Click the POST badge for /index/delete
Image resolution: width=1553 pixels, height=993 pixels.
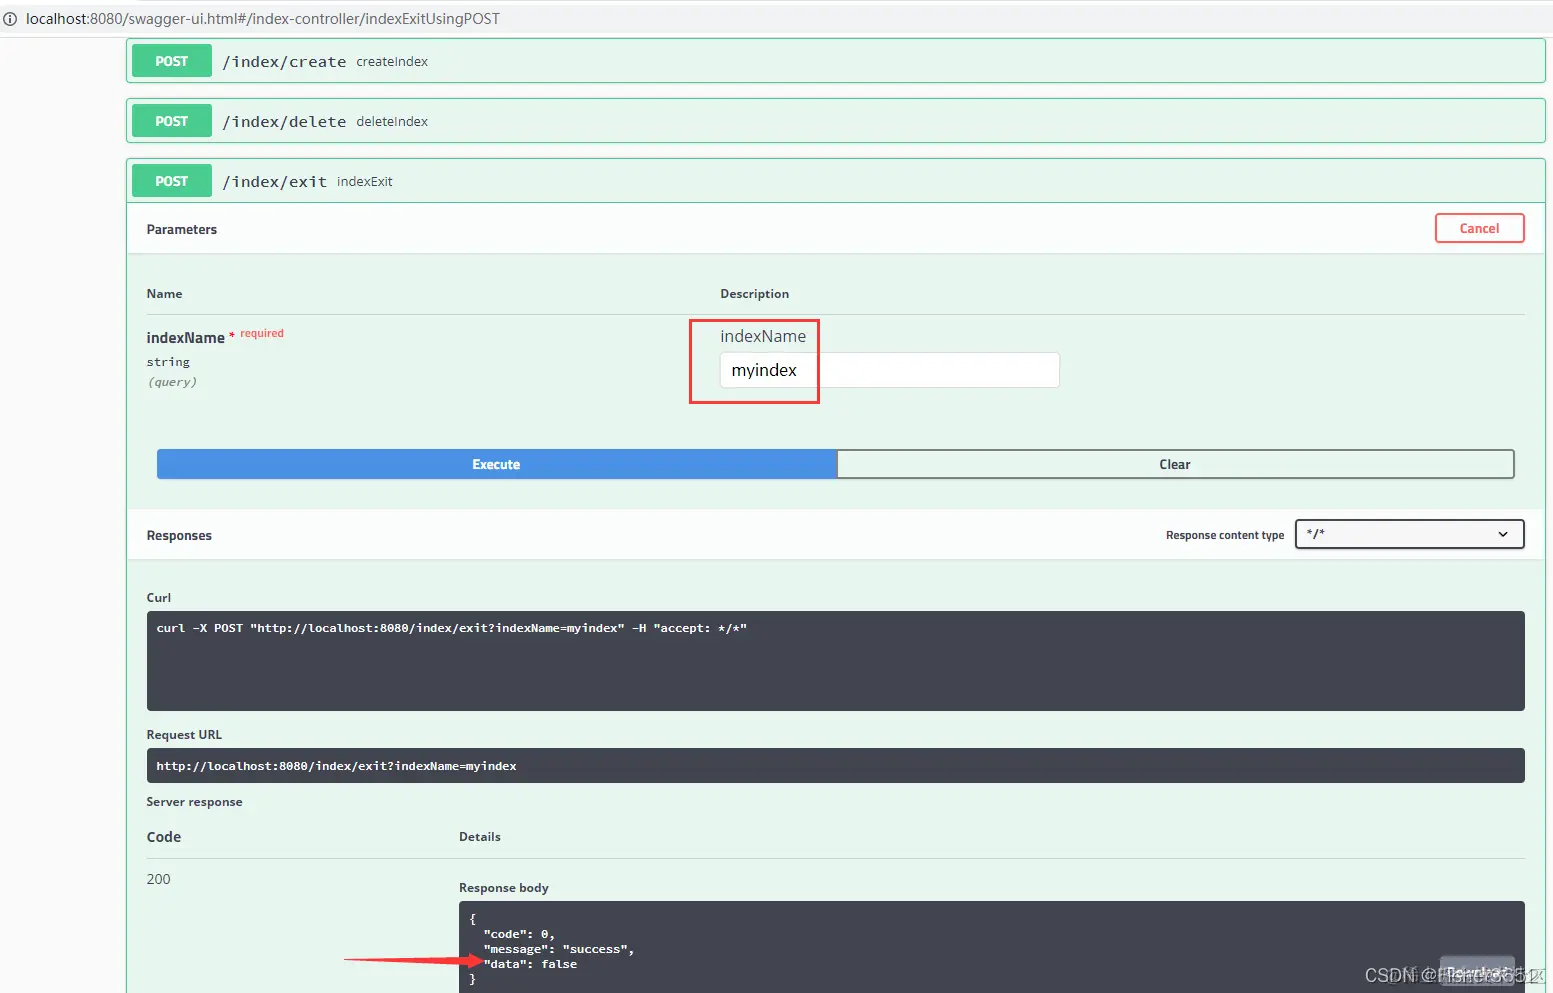(172, 121)
